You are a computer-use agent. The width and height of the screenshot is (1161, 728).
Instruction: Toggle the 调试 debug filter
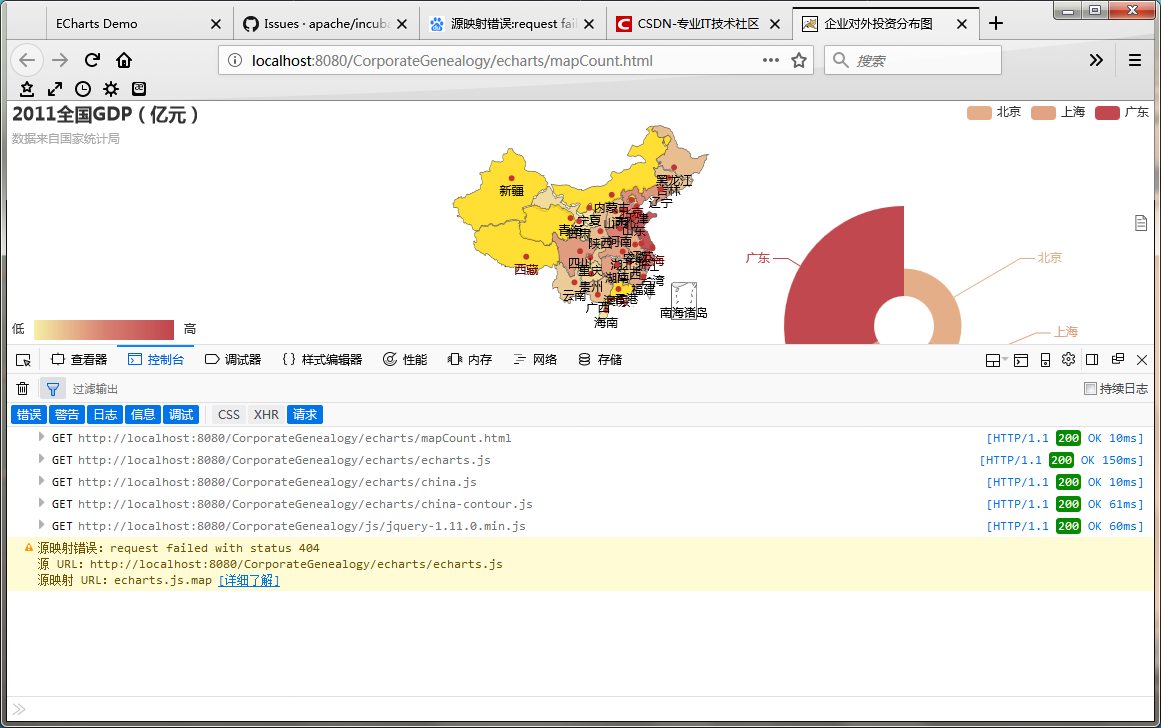point(181,415)
